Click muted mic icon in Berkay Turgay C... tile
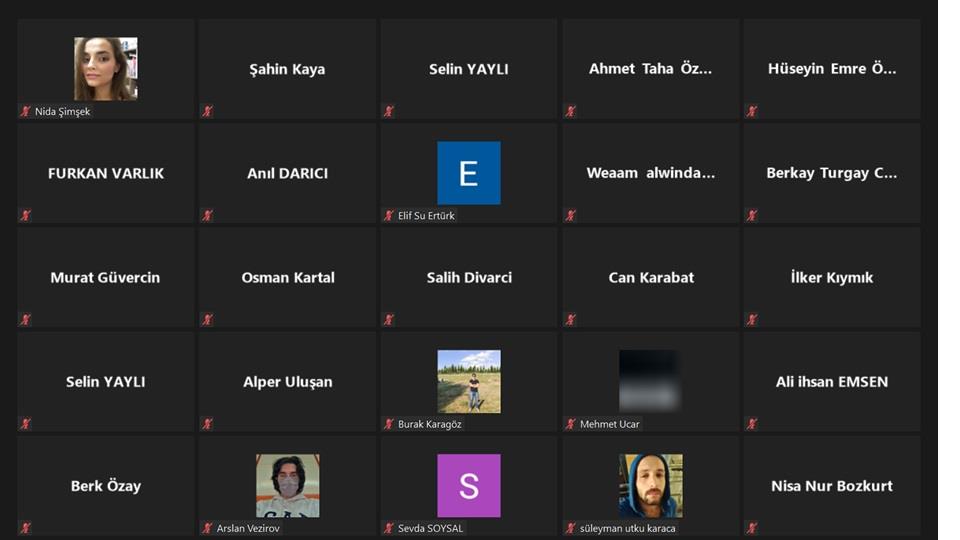This screenshot has height=540, width=960. (752, 216)
